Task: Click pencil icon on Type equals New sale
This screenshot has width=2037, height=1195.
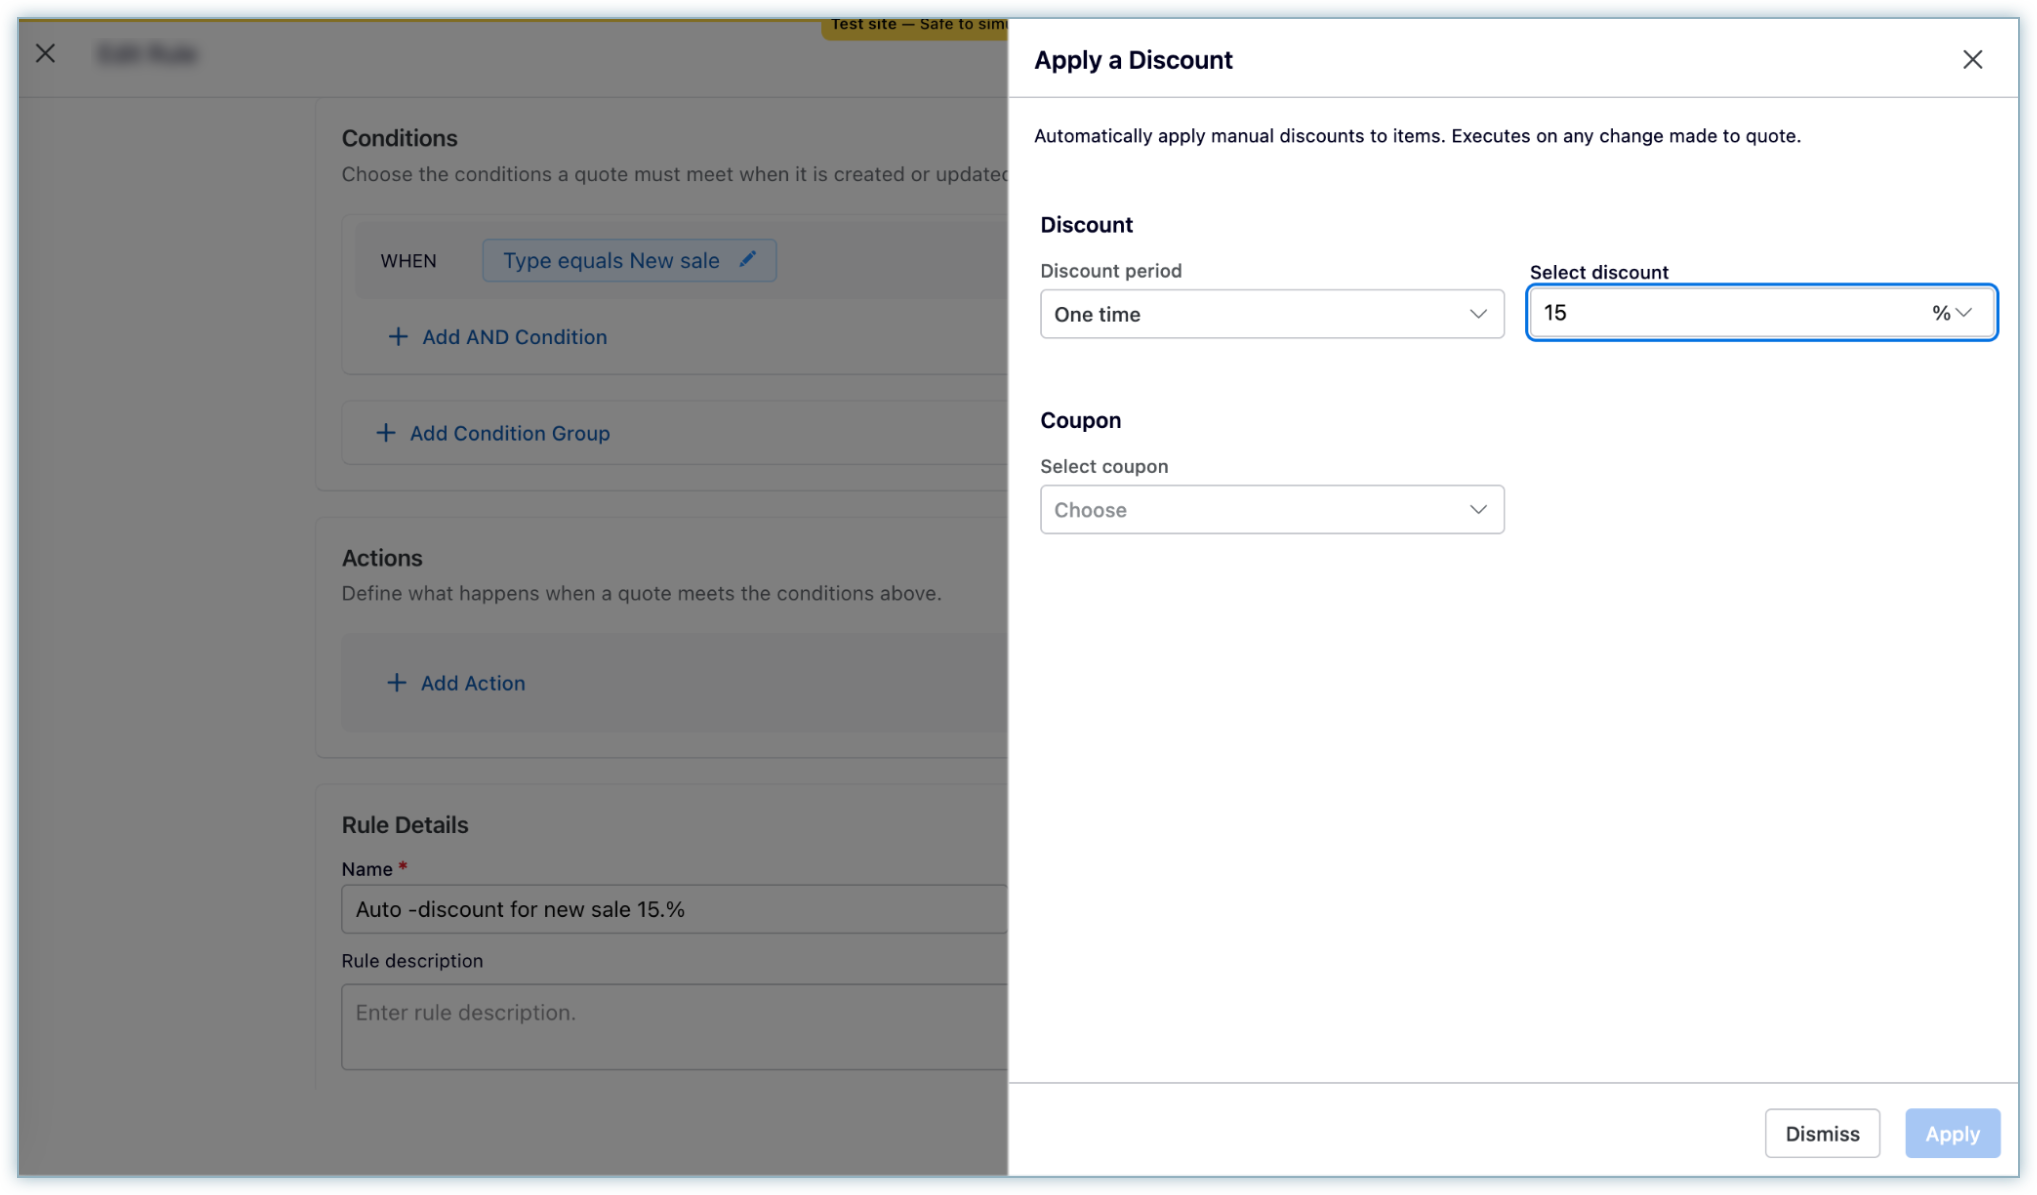Action: coord(748,259)
